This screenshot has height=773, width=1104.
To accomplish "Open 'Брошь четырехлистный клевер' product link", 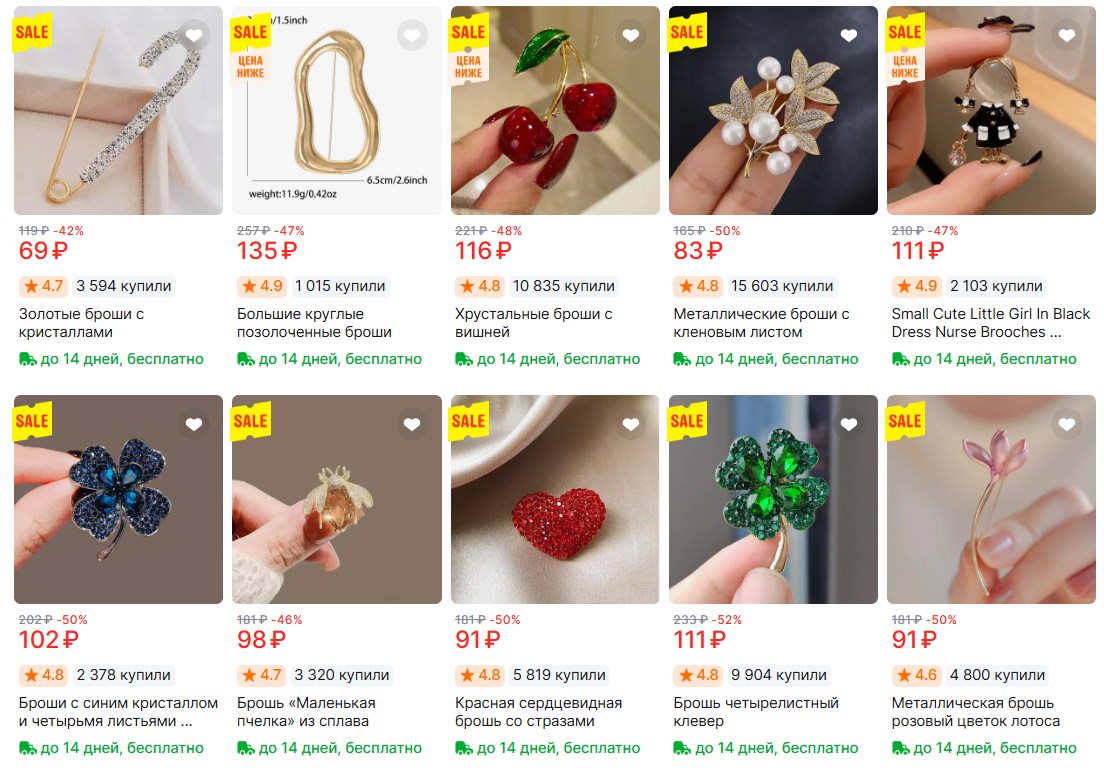I will [x=756, y=712].
